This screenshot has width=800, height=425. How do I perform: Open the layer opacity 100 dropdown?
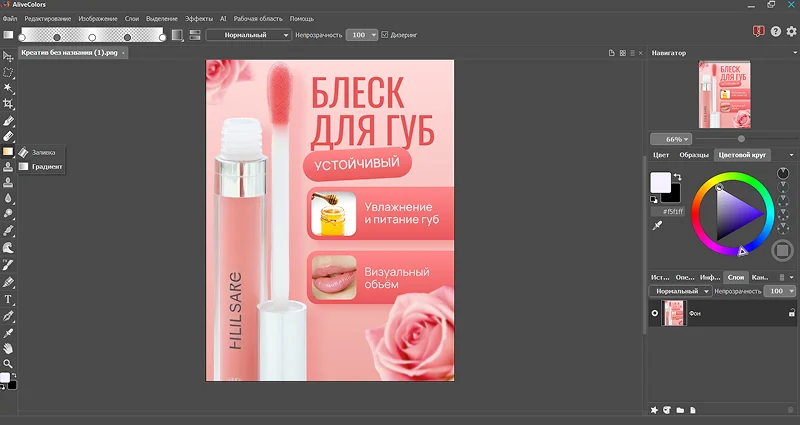779,291
